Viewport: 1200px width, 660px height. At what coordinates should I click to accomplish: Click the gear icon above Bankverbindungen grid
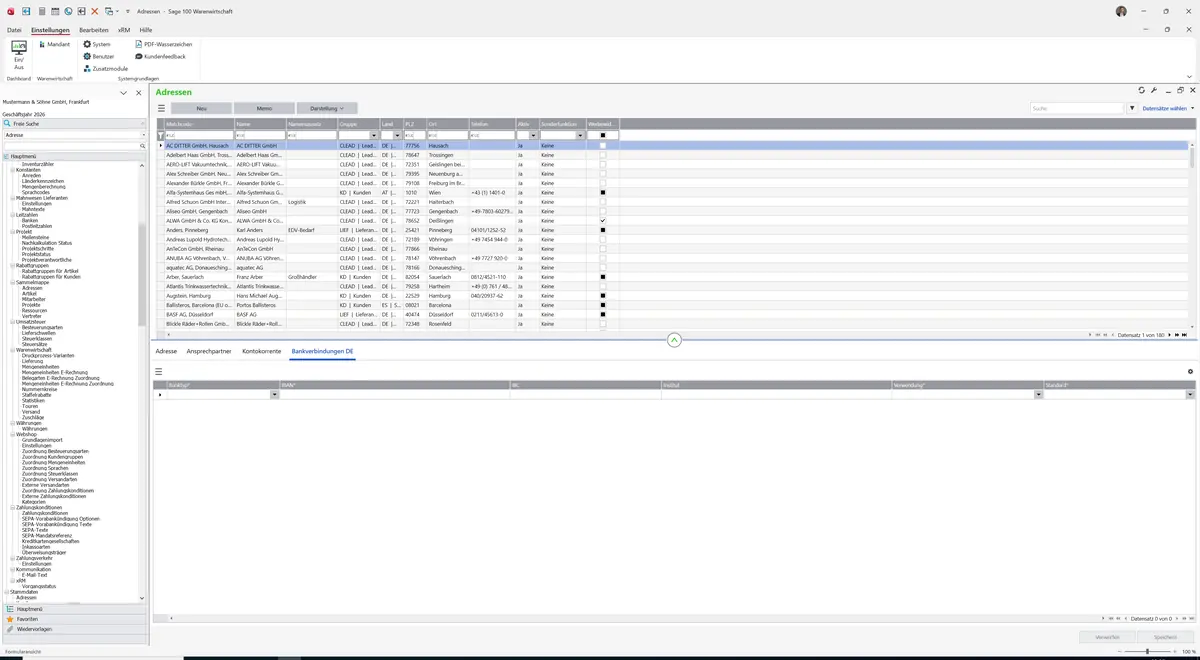click(x=1190, y=371)
